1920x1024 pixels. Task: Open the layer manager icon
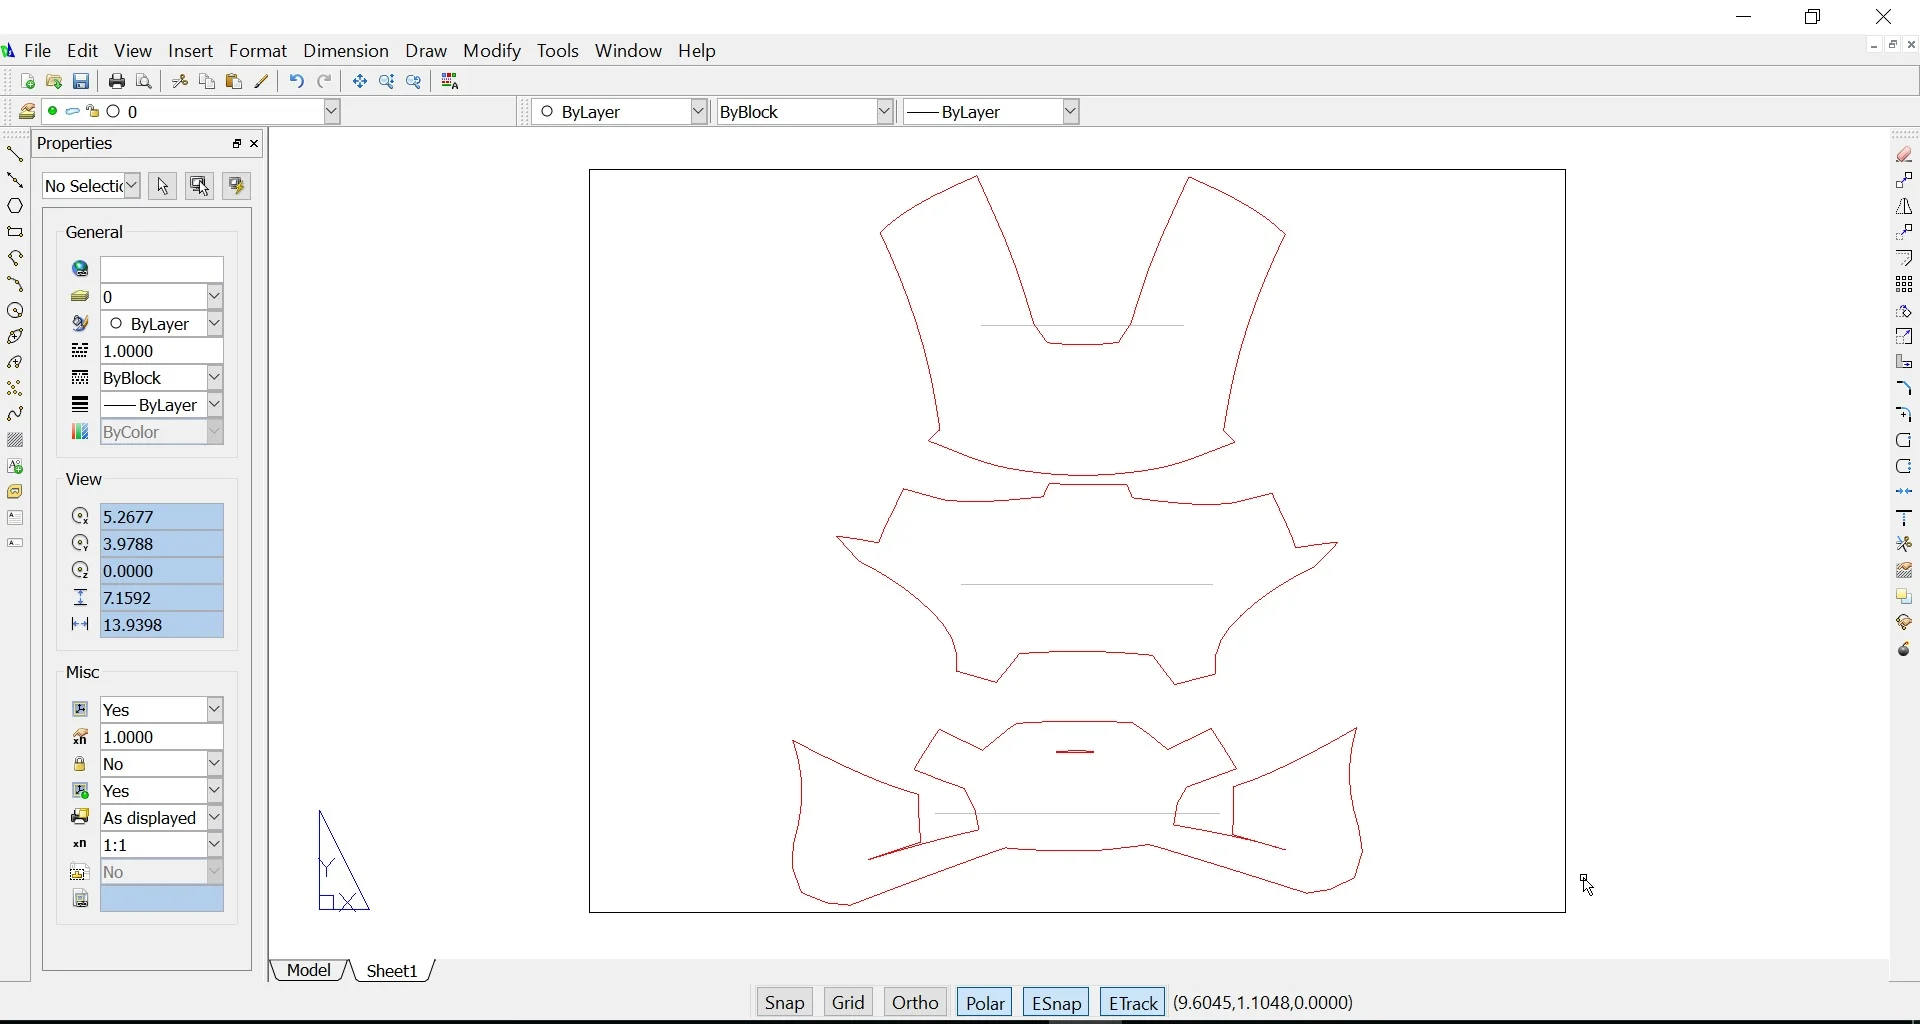coord(26,113)
